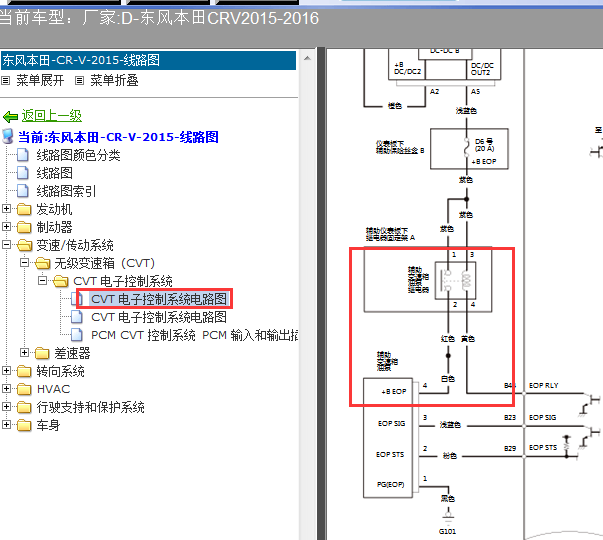603x540 pixels.
Task: Click G101 ground label in diagram
Action: [447, 531]
